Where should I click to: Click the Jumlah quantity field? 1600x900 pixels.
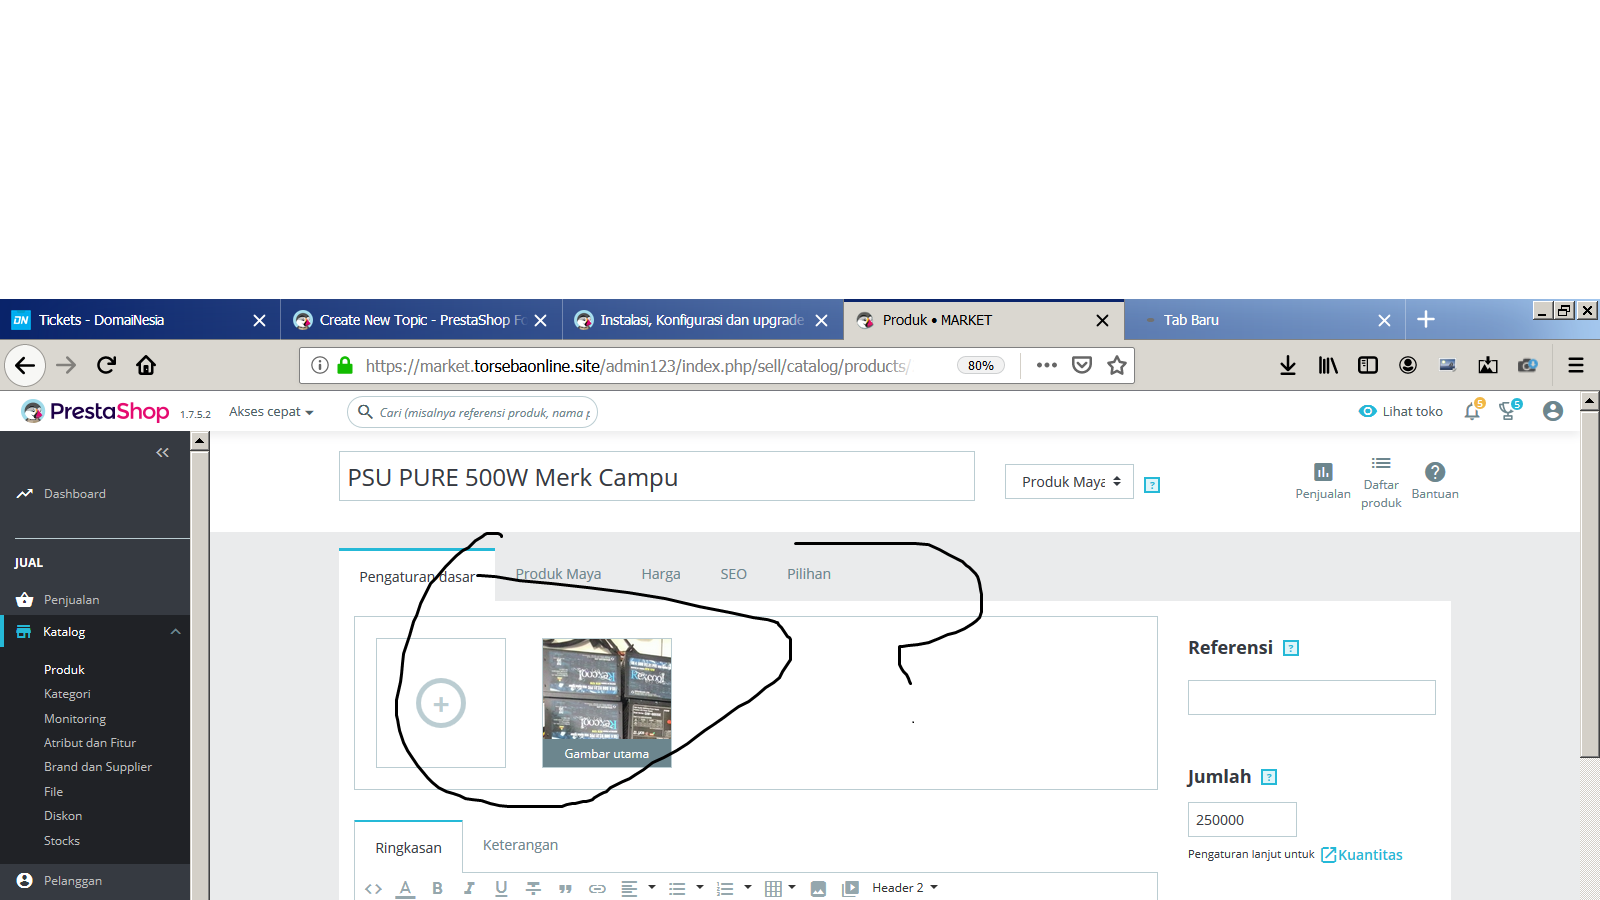(1242, 820)
